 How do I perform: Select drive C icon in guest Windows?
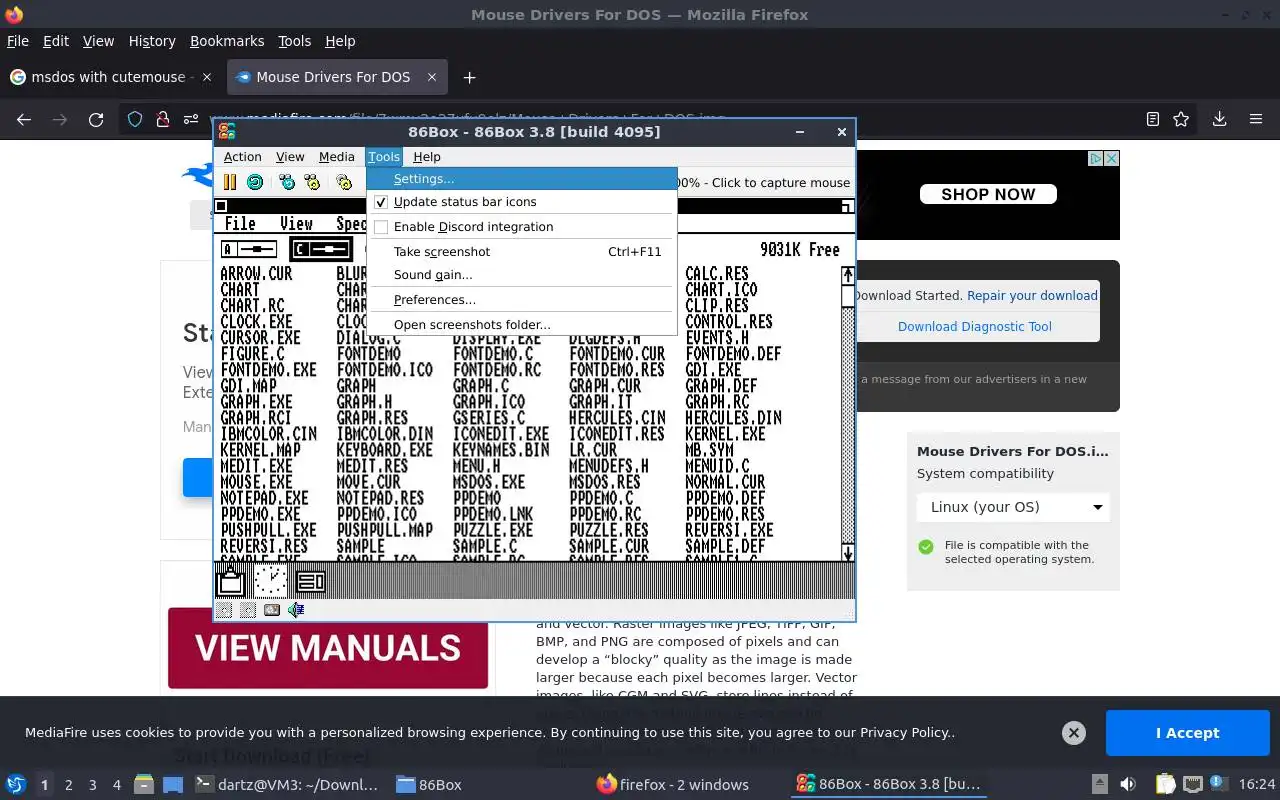[x=321, y=249]
